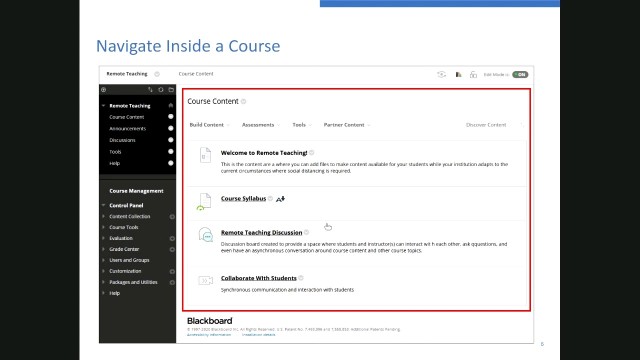Collapse the Remote Teaching course menu
Image resolution: width=640 pixels, height=360 pixels.
(103, 106)
